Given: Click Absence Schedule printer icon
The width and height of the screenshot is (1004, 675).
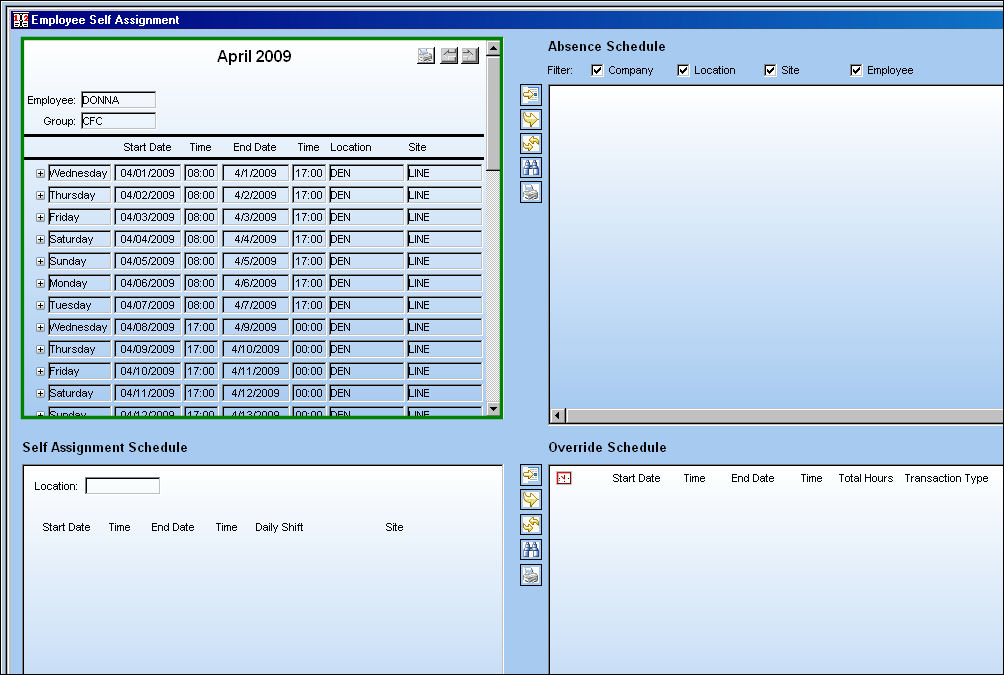Looking at the screenshot, I should [531, 192].
